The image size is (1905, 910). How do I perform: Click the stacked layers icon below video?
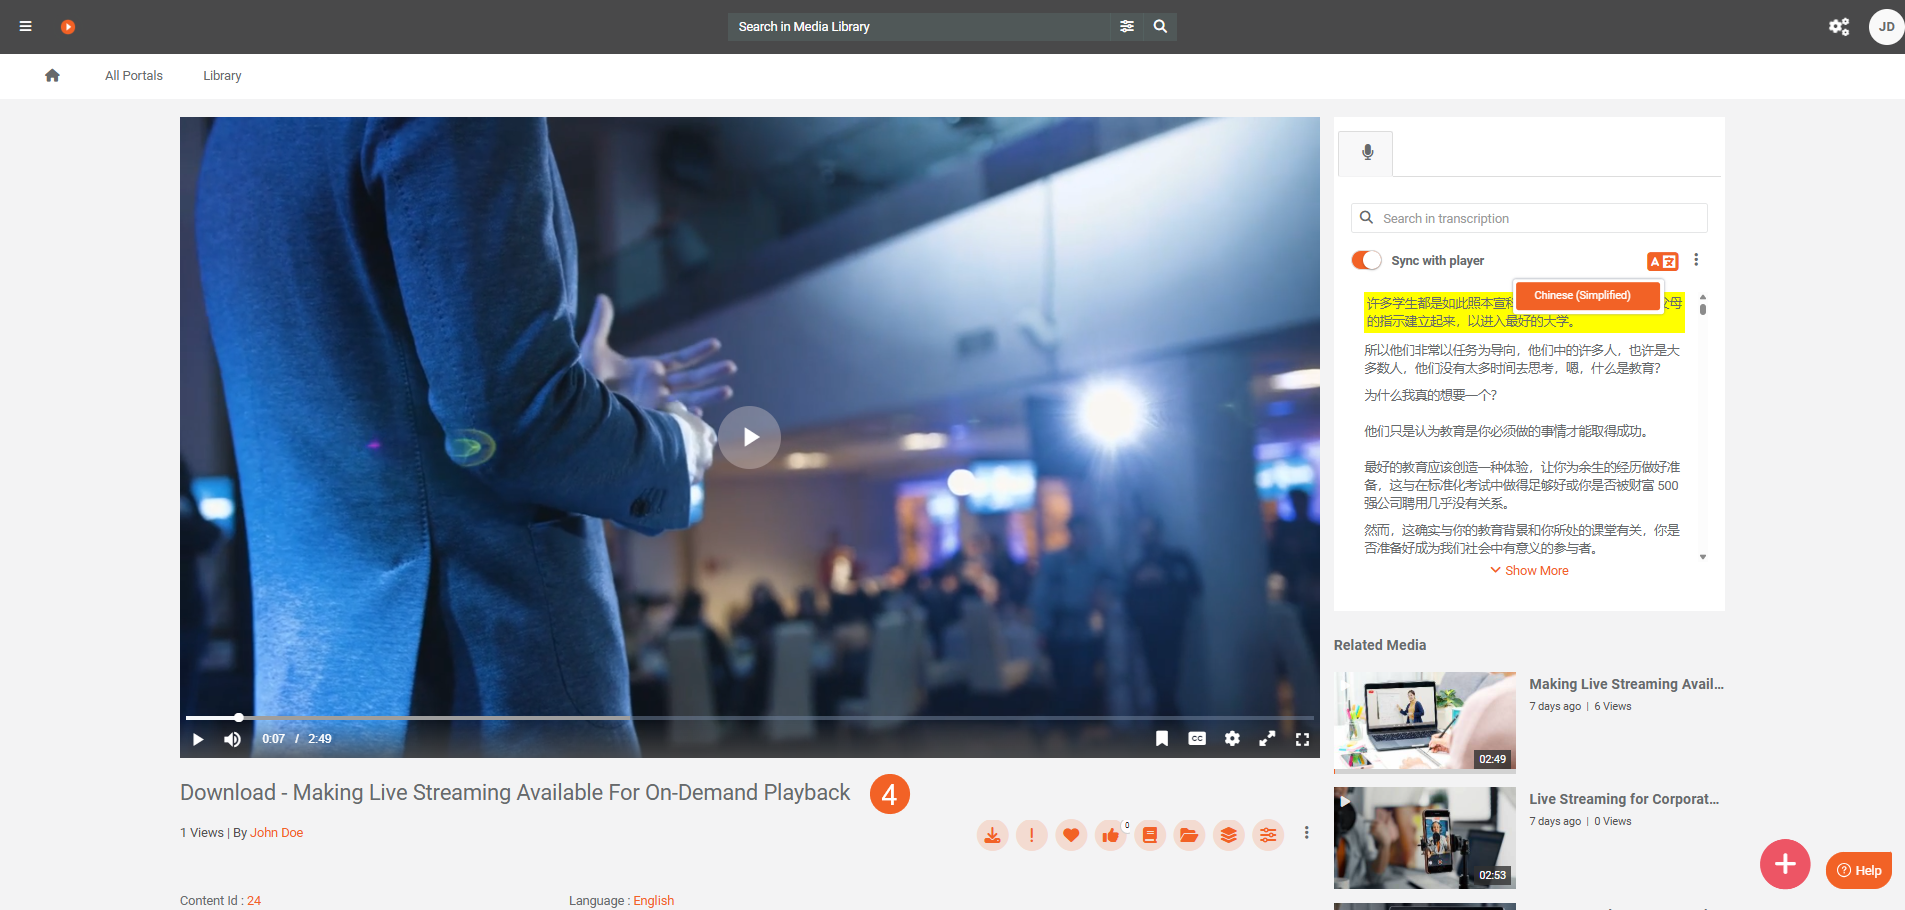pyautogui.click(x=1228, y=835)
